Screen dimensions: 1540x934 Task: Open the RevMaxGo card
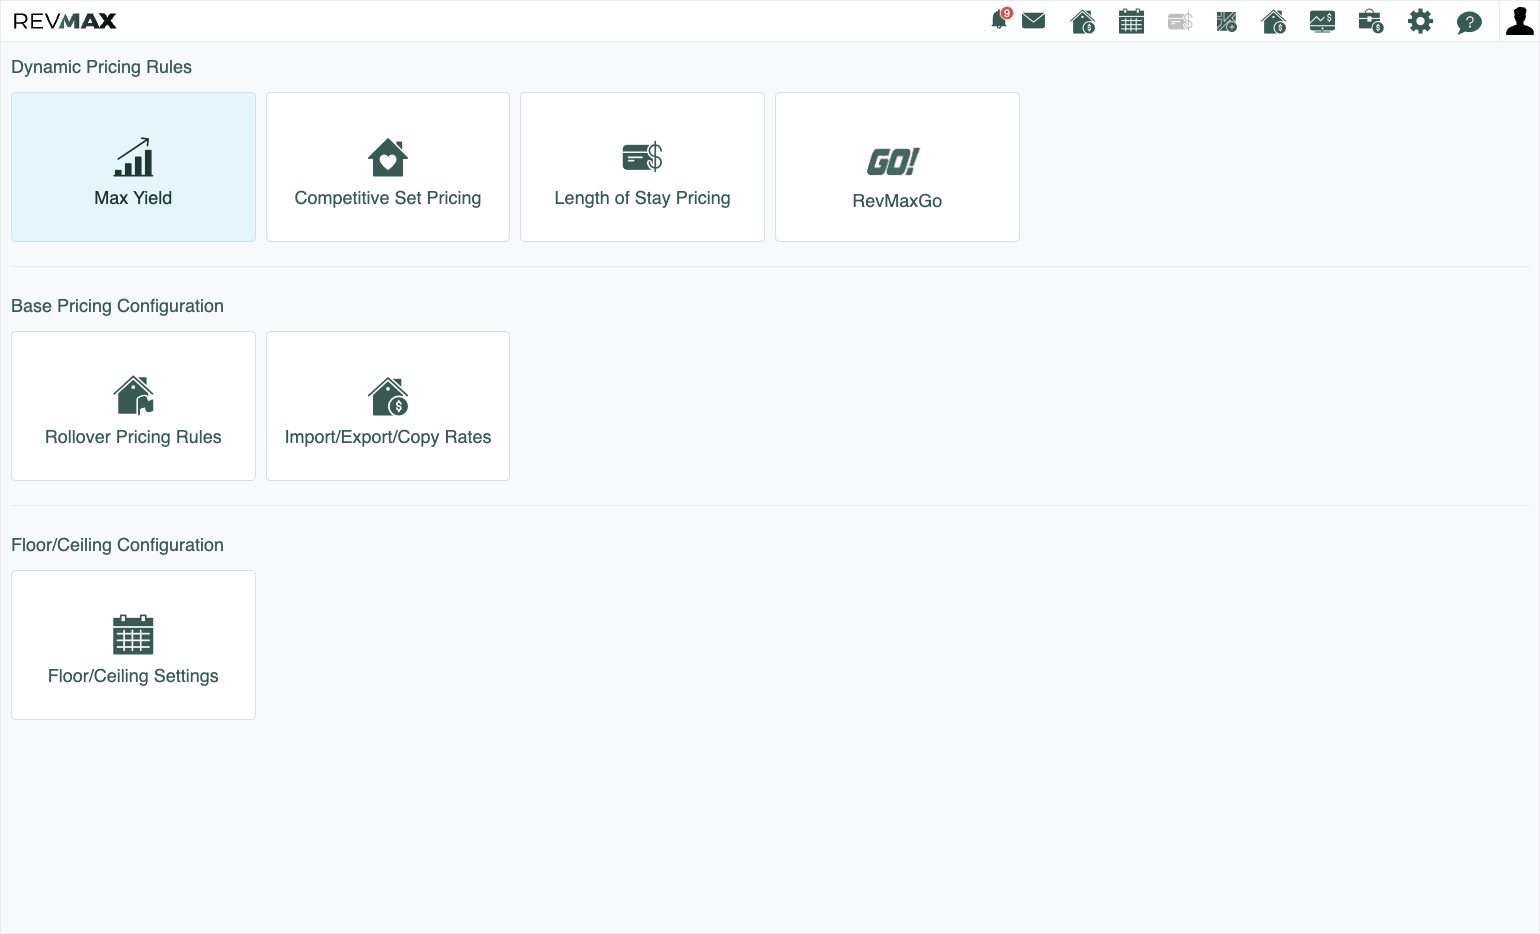897,167
